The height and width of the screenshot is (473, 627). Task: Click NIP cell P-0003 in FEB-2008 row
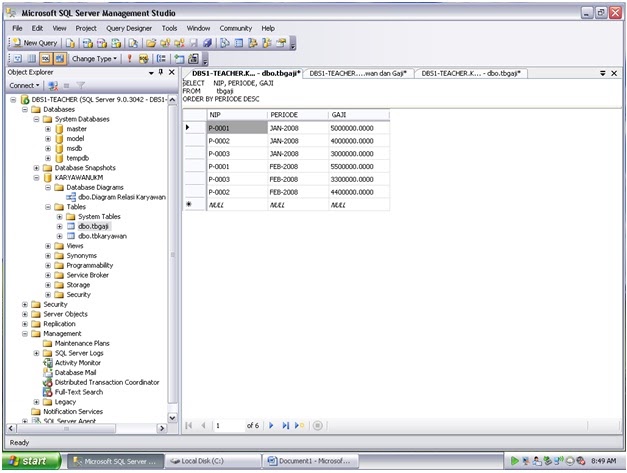click(237, 180)
